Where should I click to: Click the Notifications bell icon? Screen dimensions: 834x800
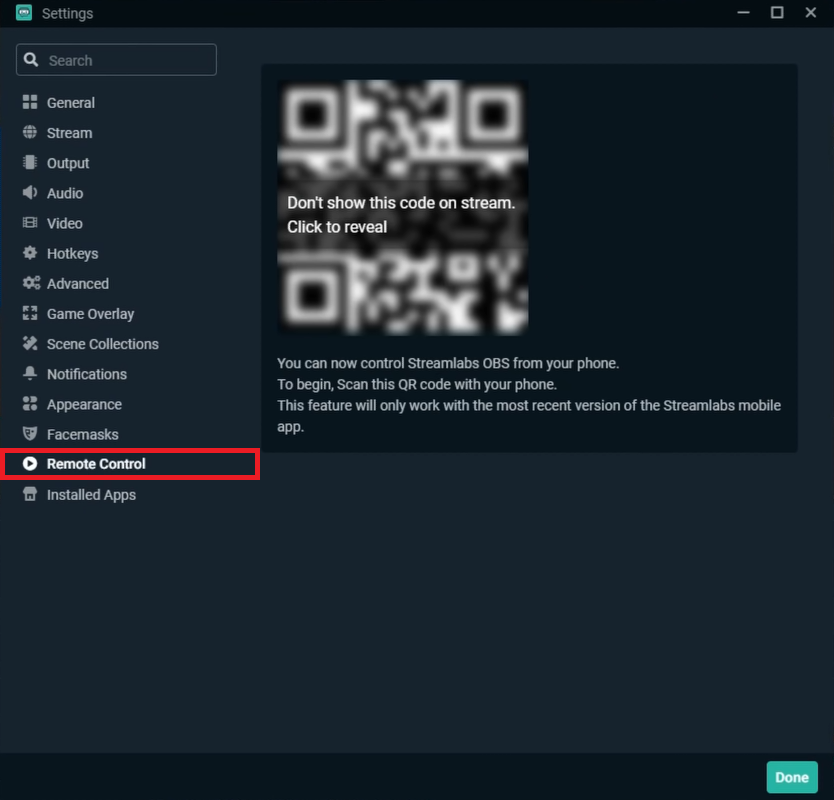[30, 373]
